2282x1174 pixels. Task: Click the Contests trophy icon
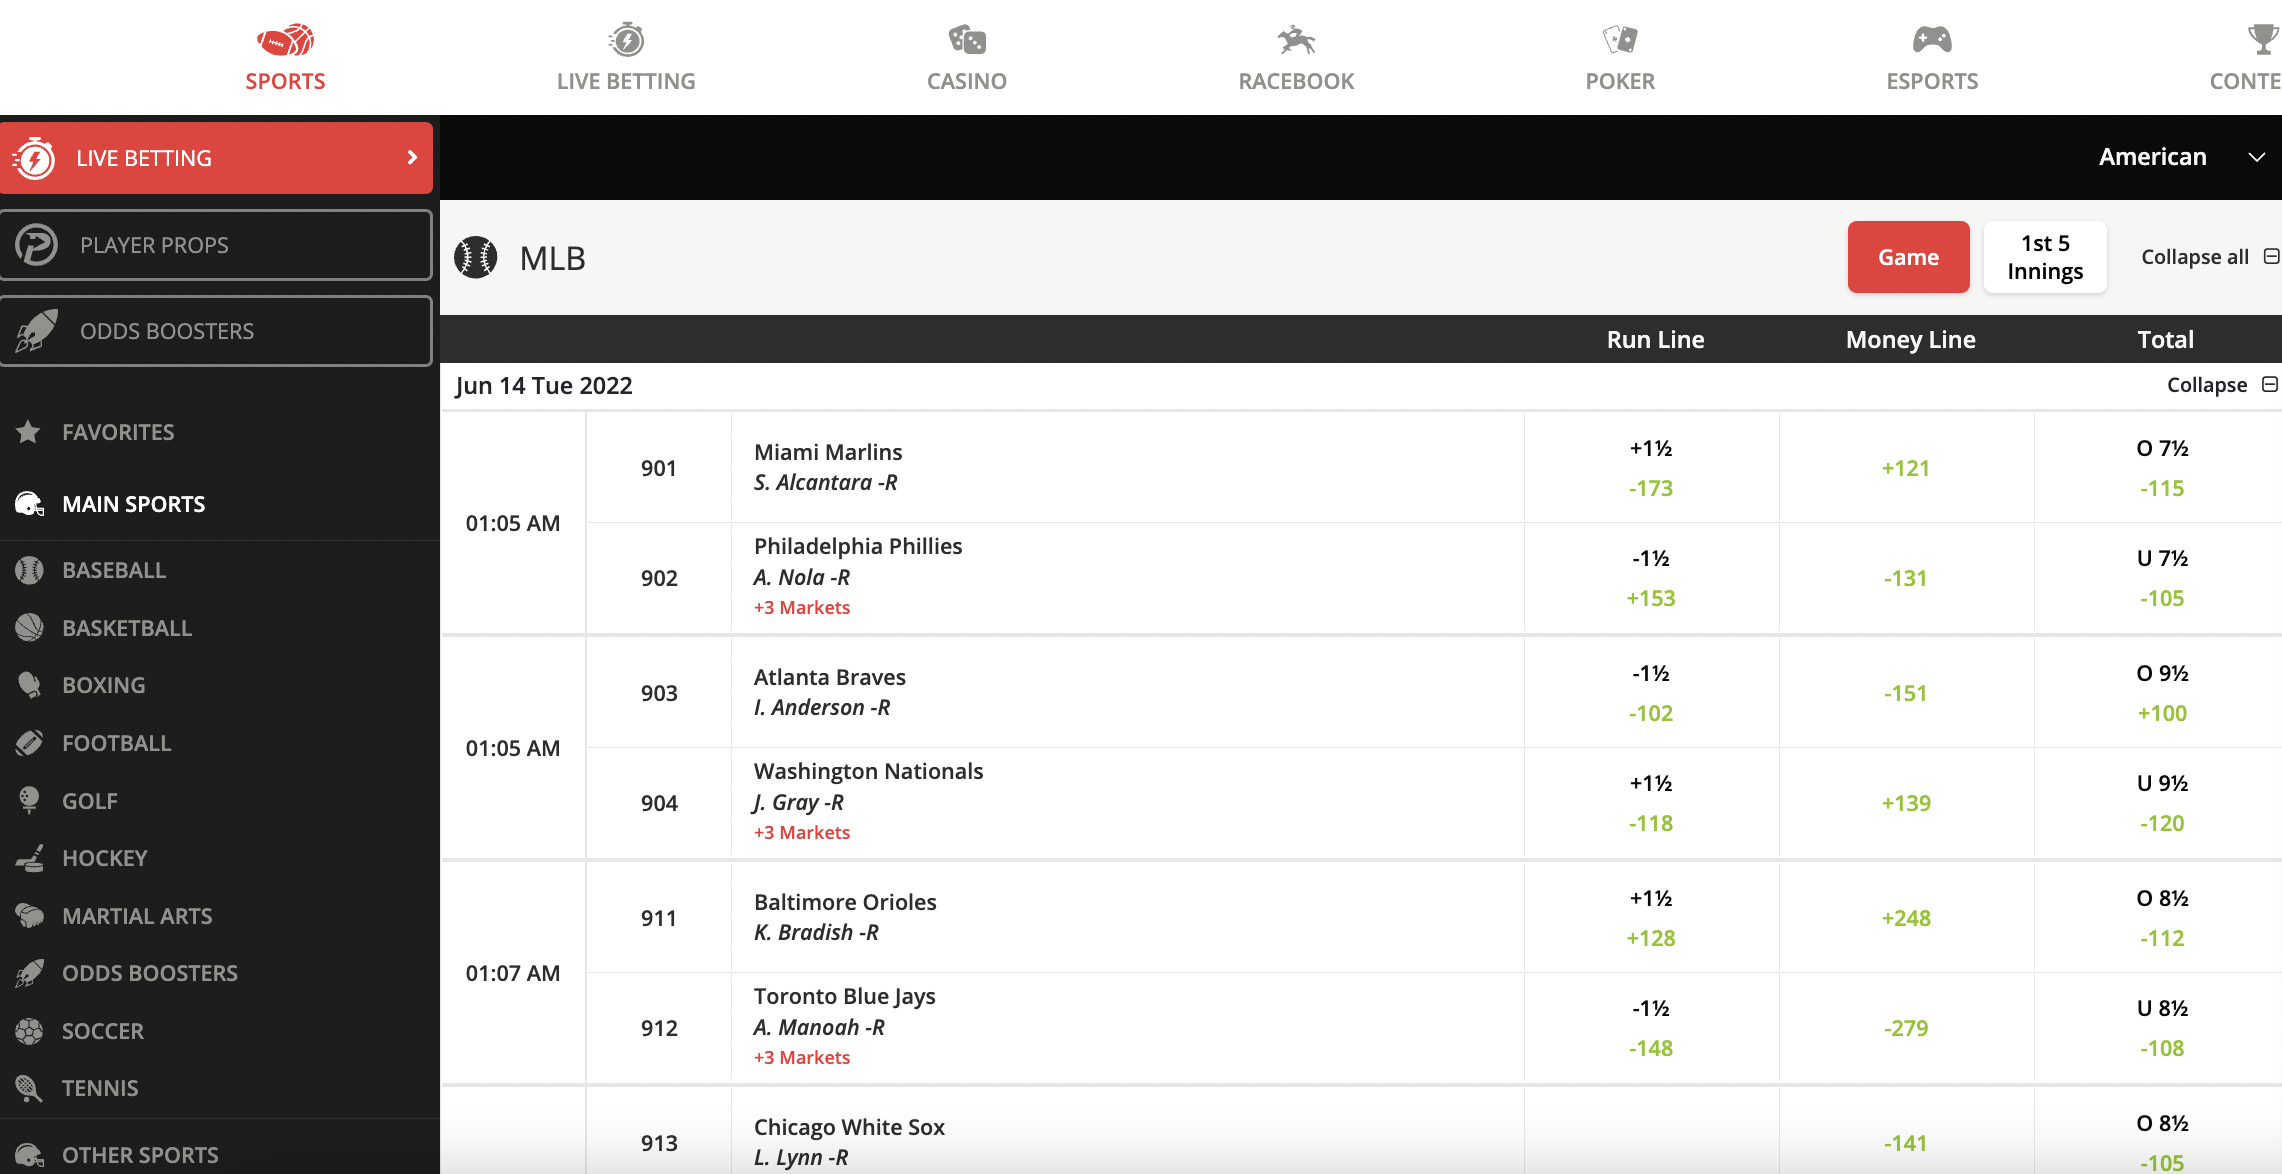[x=2262, y=40]
